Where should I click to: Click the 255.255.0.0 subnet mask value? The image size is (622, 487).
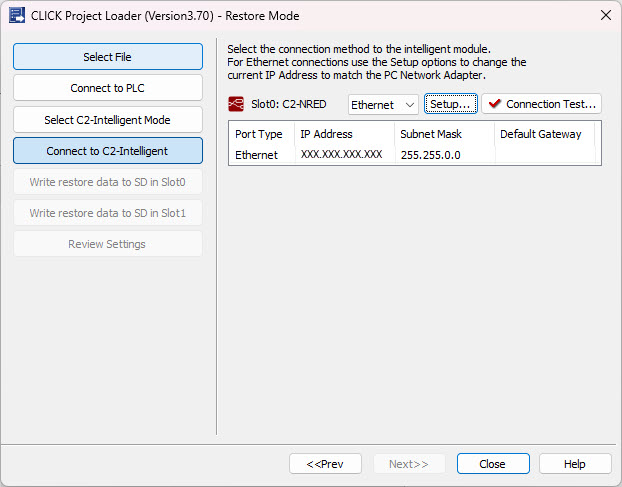tap(430, 155)
